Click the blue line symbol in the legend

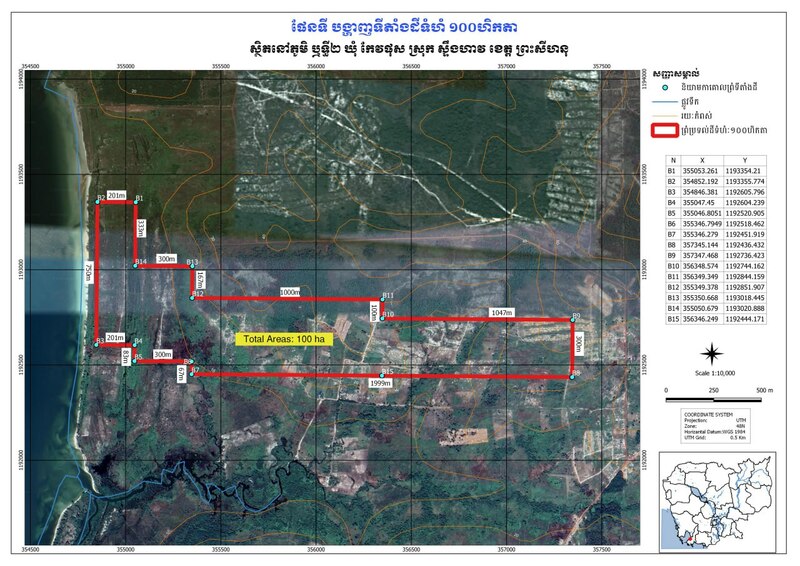point(665,102)
